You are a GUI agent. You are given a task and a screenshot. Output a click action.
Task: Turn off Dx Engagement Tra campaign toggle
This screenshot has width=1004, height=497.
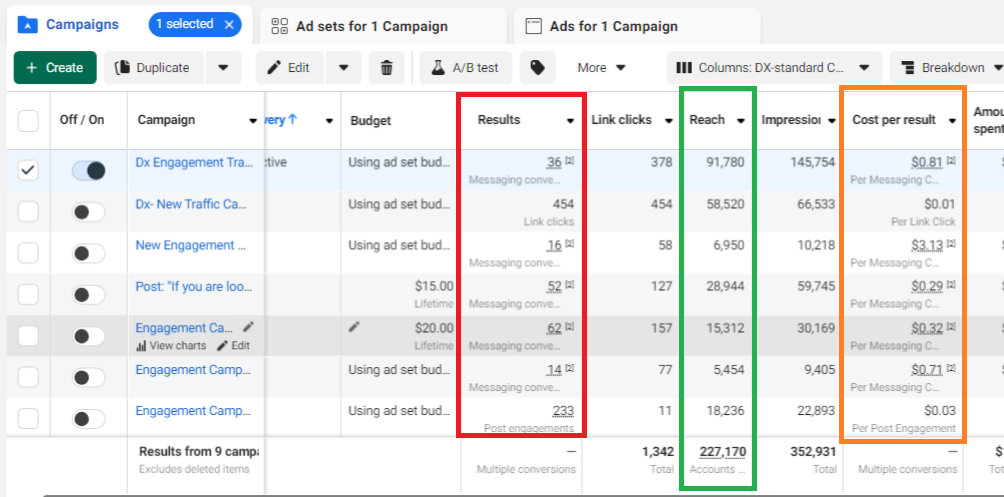tap(89, 171)
